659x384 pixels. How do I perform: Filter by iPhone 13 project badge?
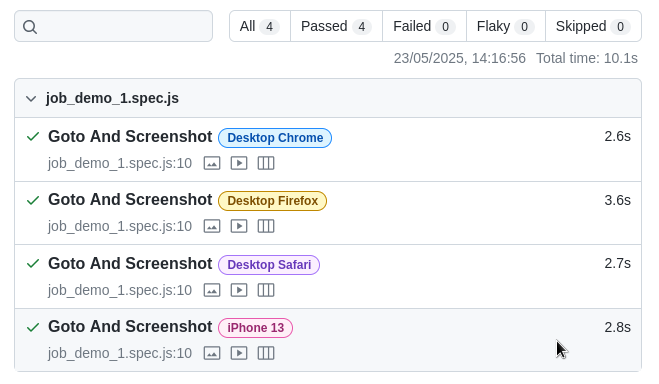pyautogui.click(x=256, y=328)
